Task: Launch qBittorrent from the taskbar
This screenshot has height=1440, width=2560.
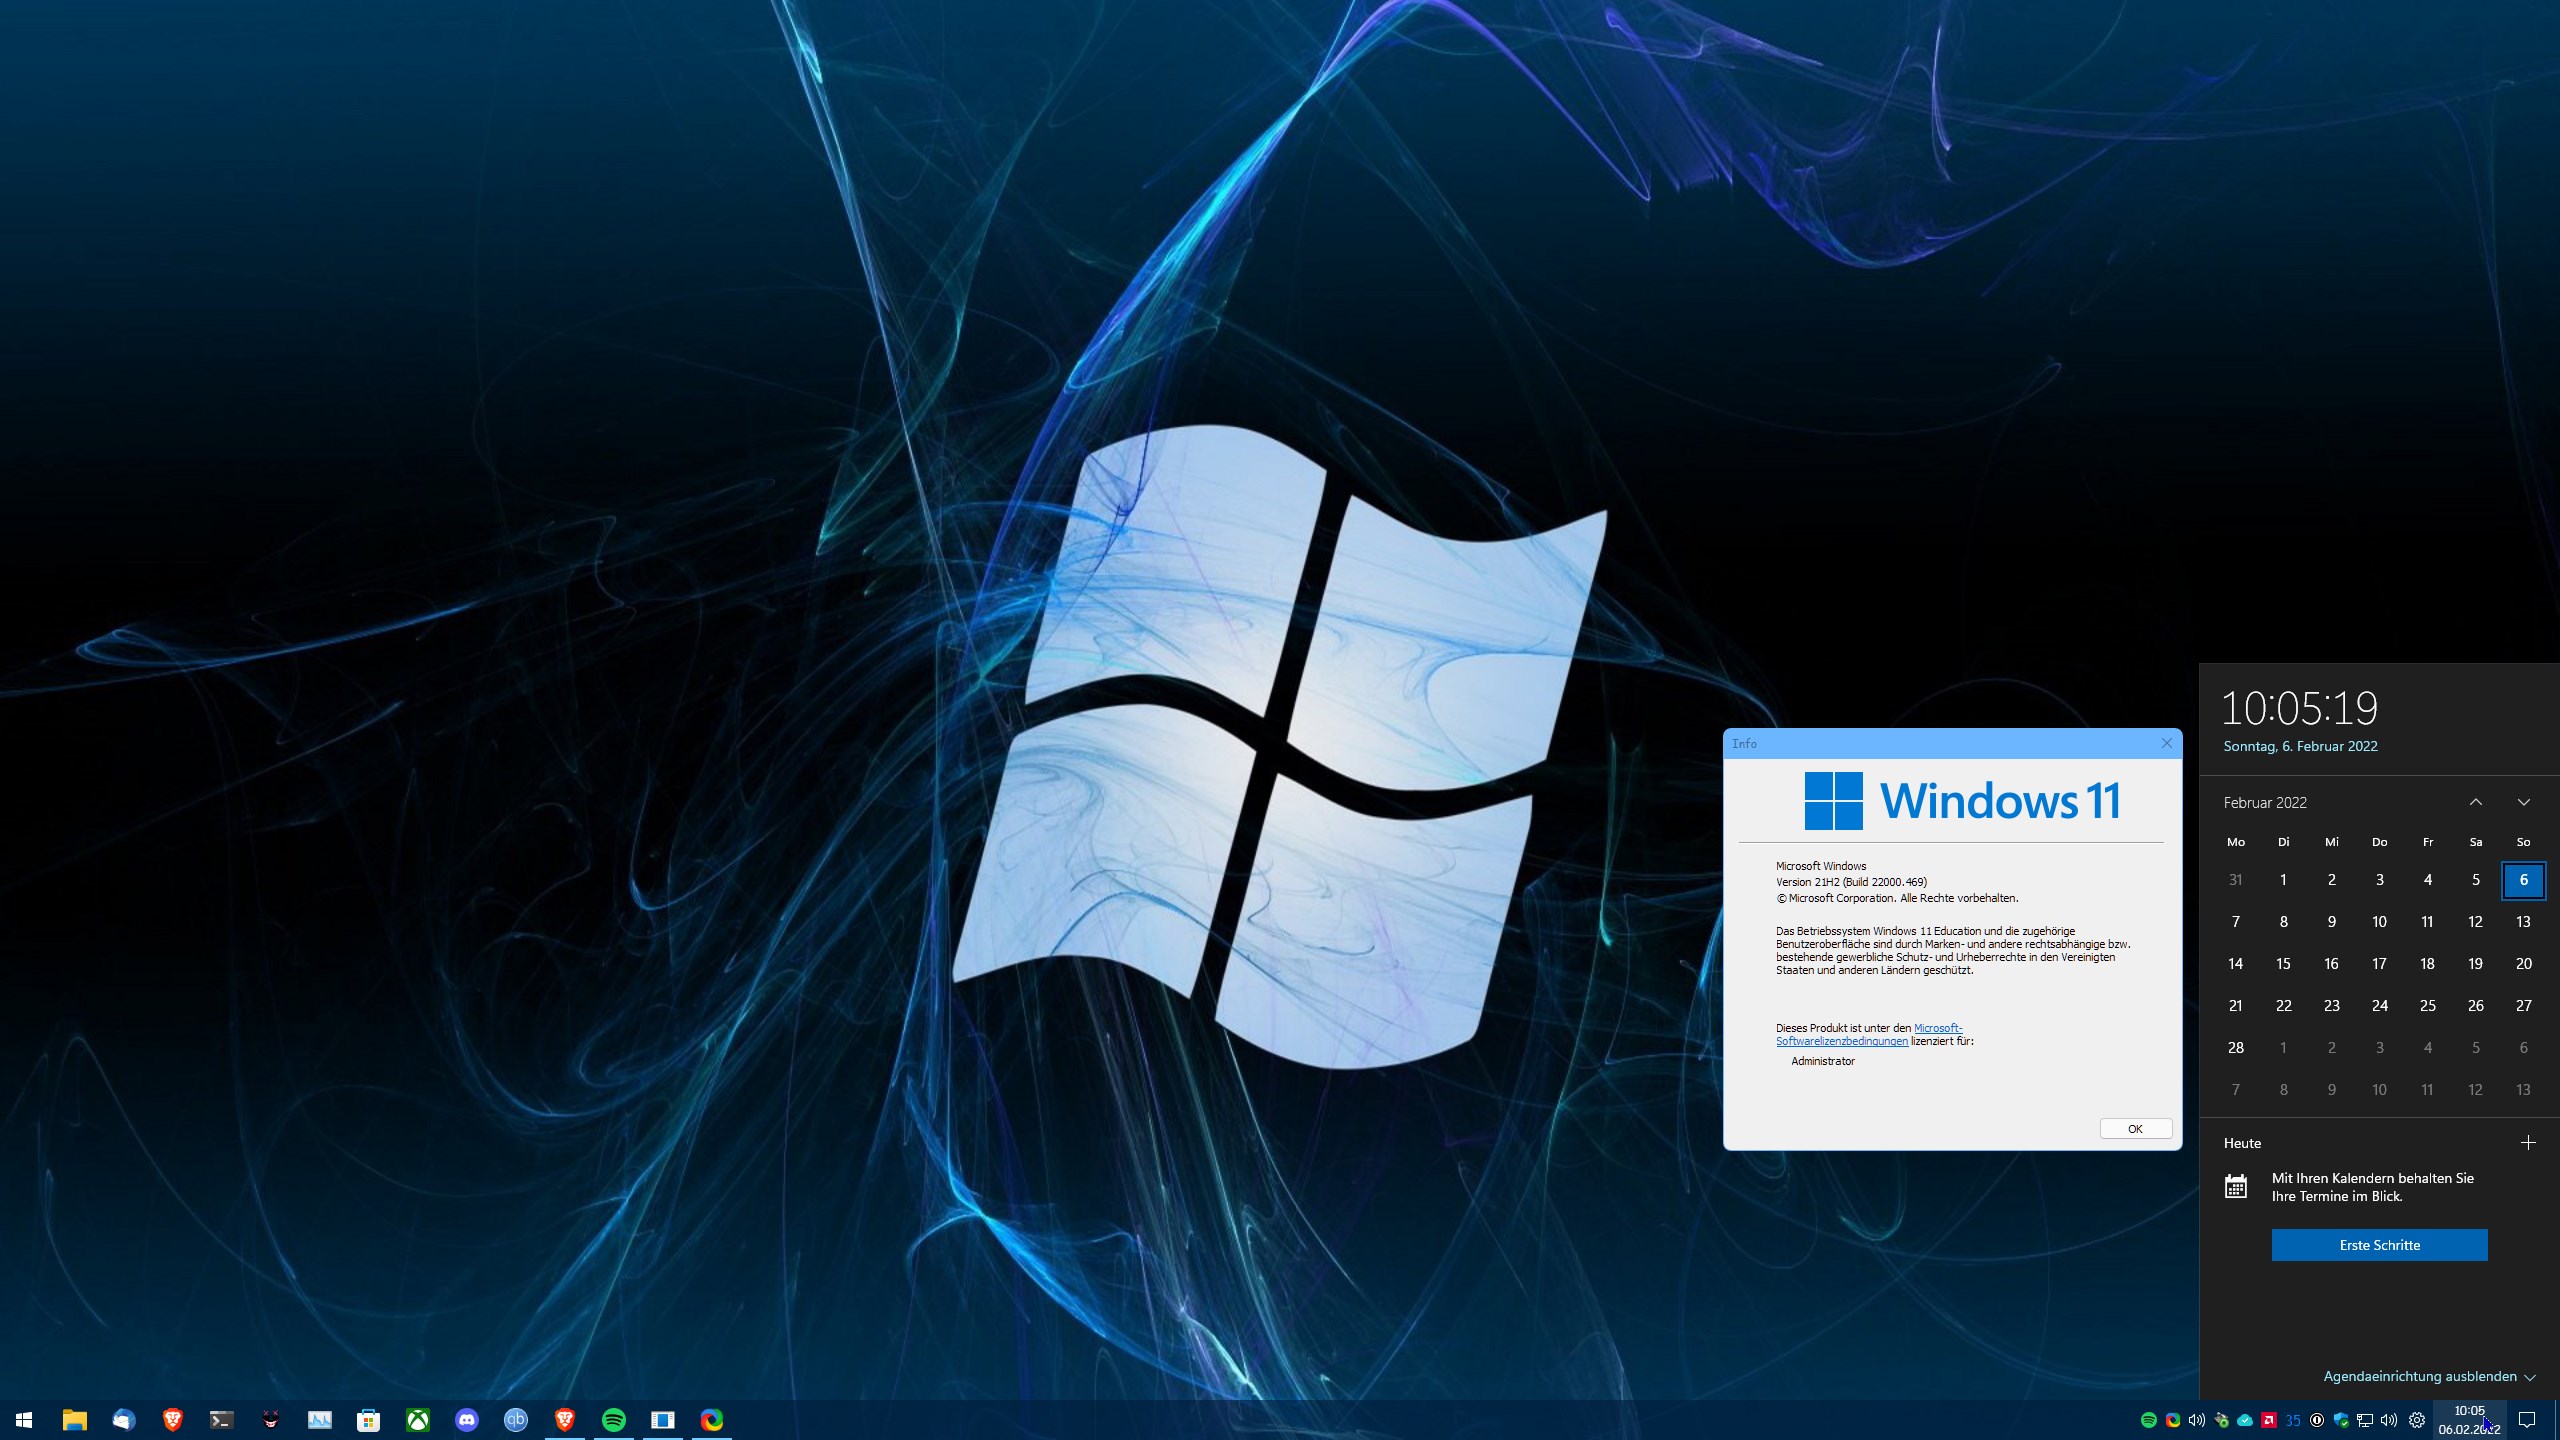Action: (x=516, y=1419)
